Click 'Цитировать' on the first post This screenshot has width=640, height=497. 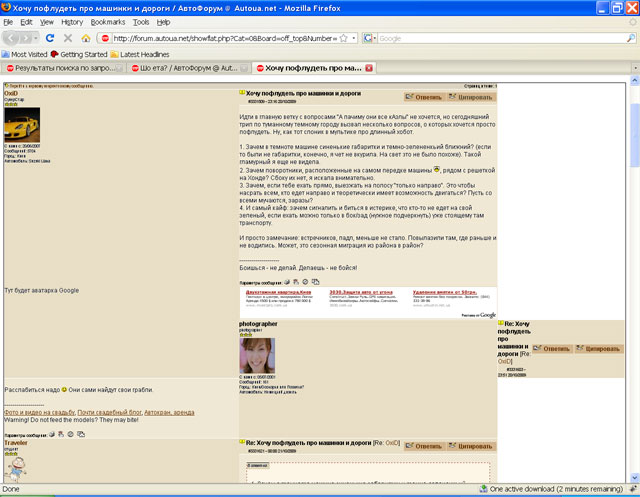(471, 97)
